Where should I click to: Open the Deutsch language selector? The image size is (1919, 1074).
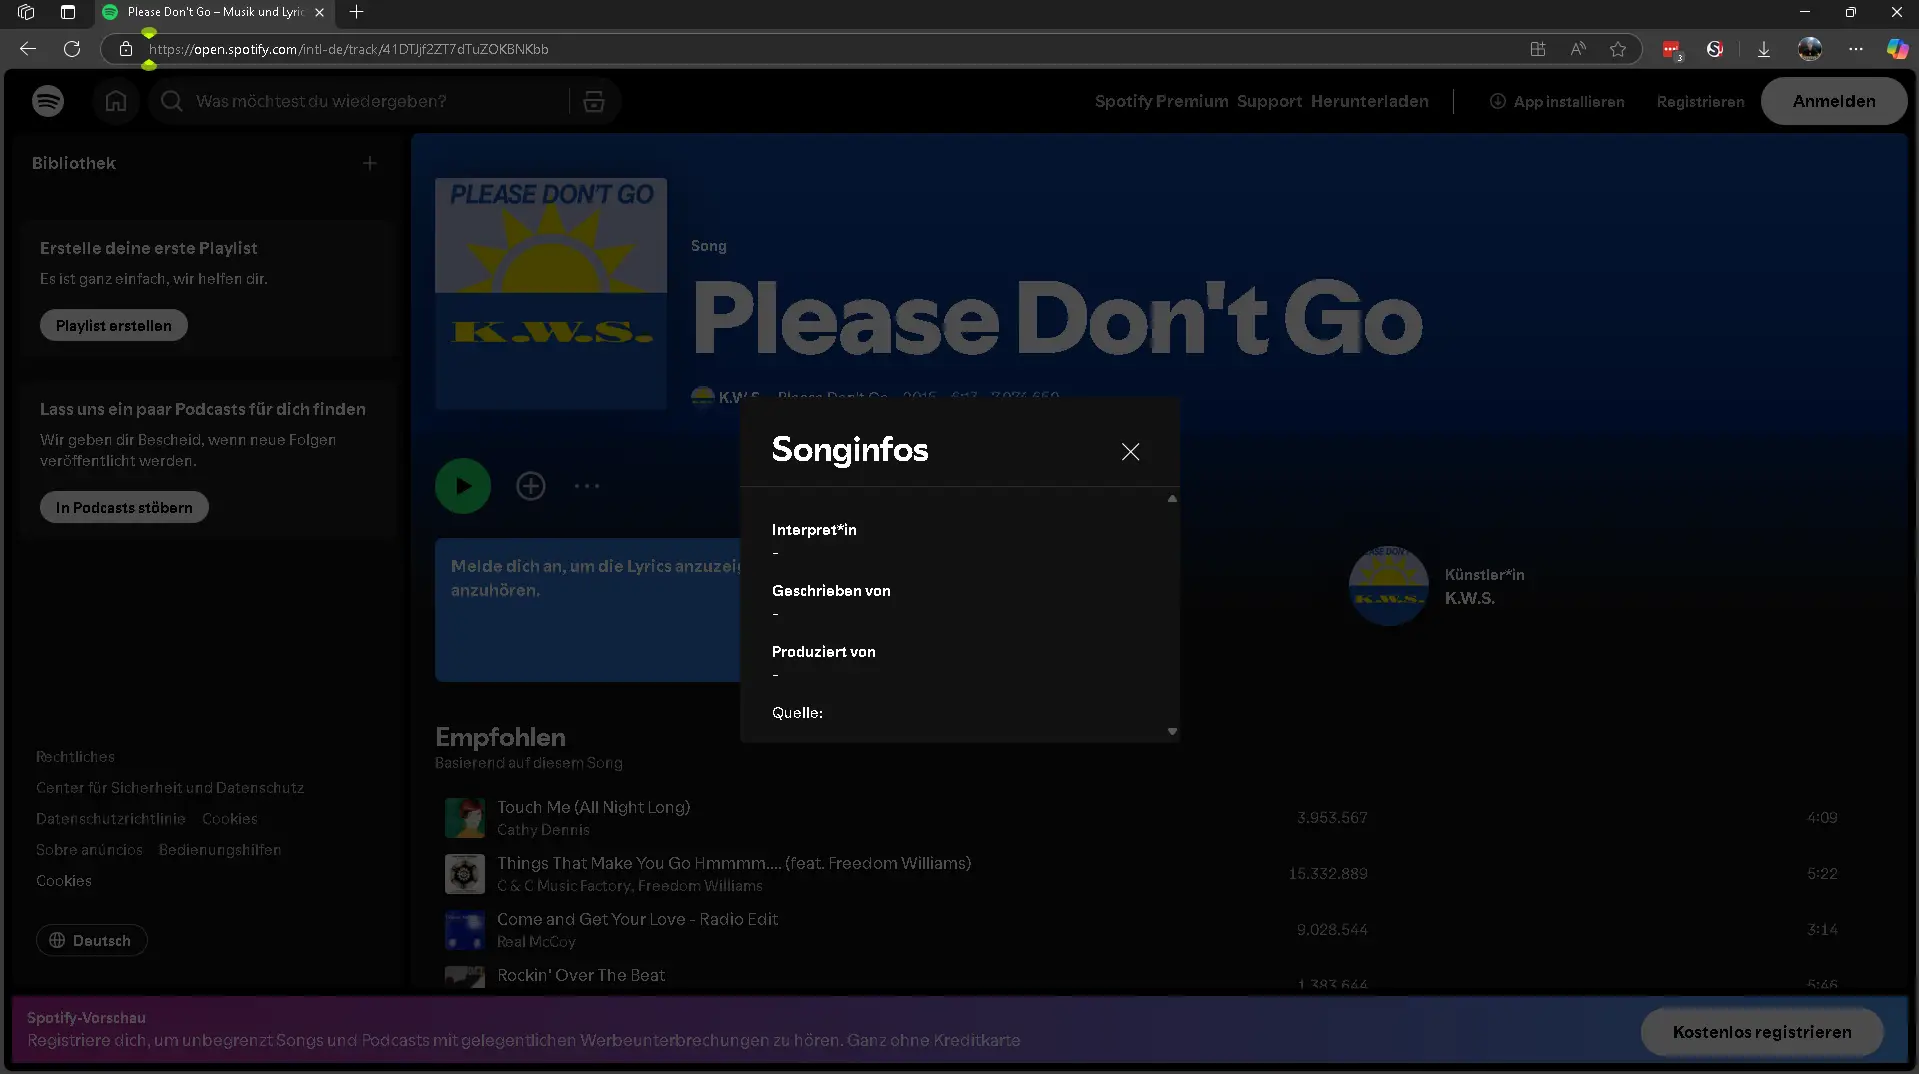tap(91, 940)
